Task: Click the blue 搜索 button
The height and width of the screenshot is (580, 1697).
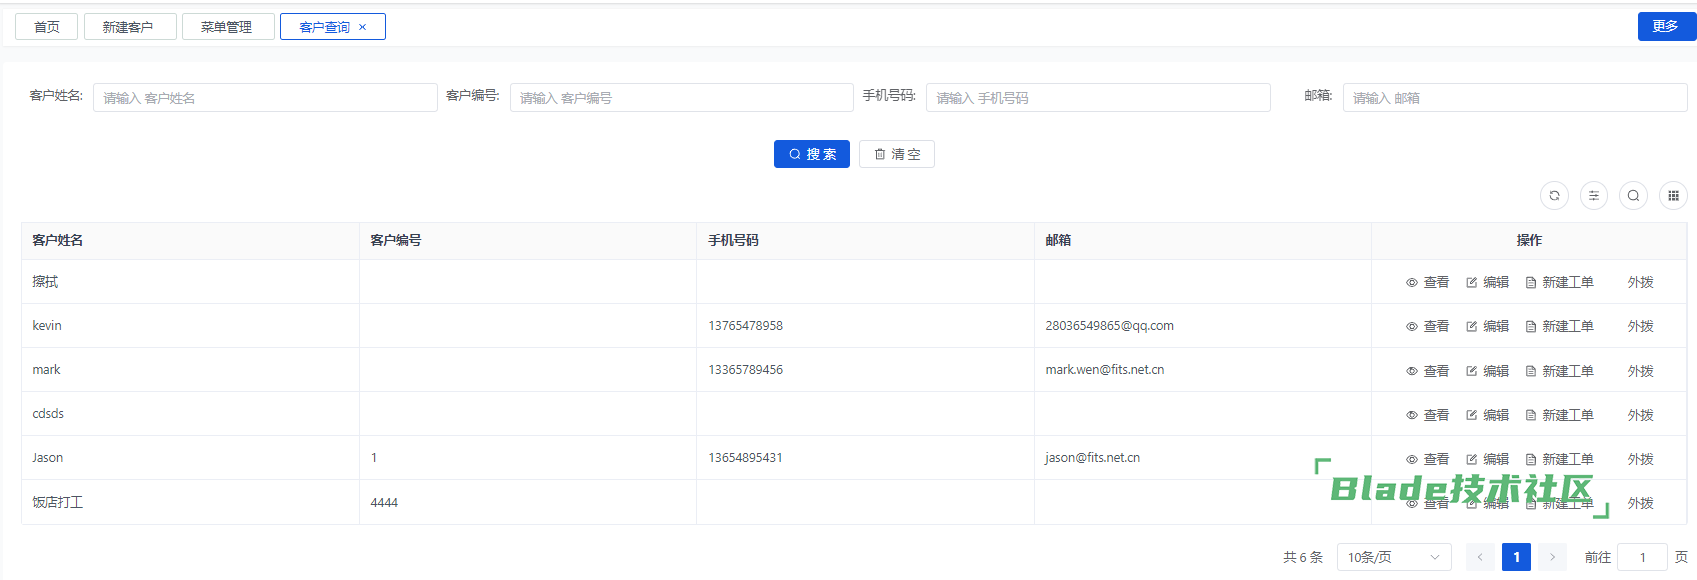Action: pyautogui.click(x=811, y=154)
